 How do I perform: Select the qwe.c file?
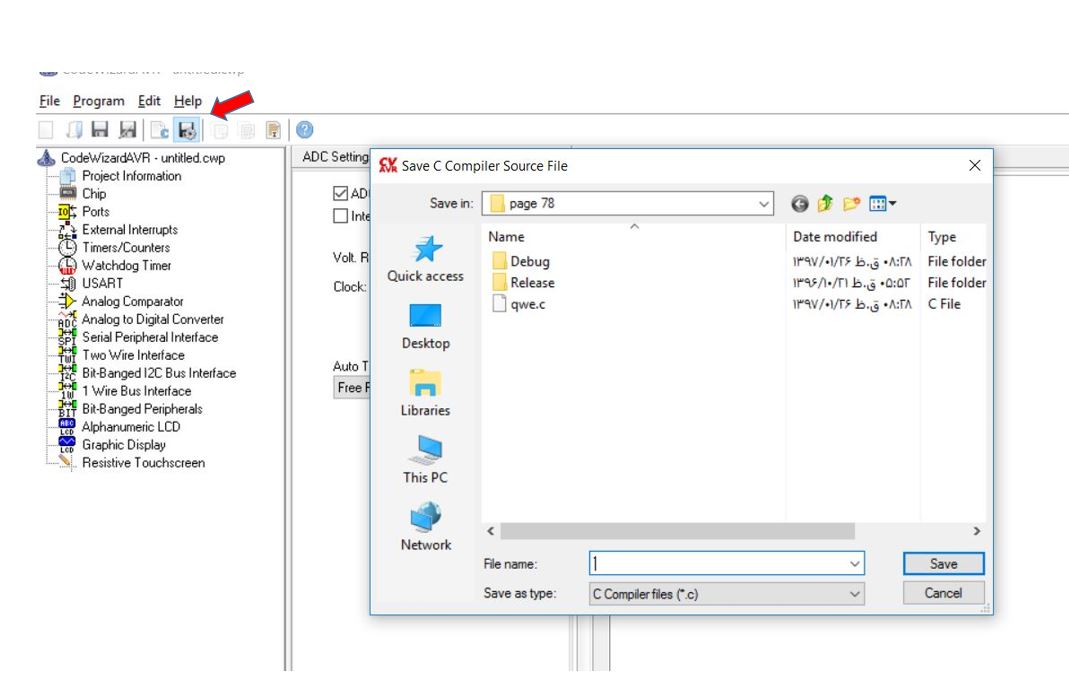(x=519, y=304)
